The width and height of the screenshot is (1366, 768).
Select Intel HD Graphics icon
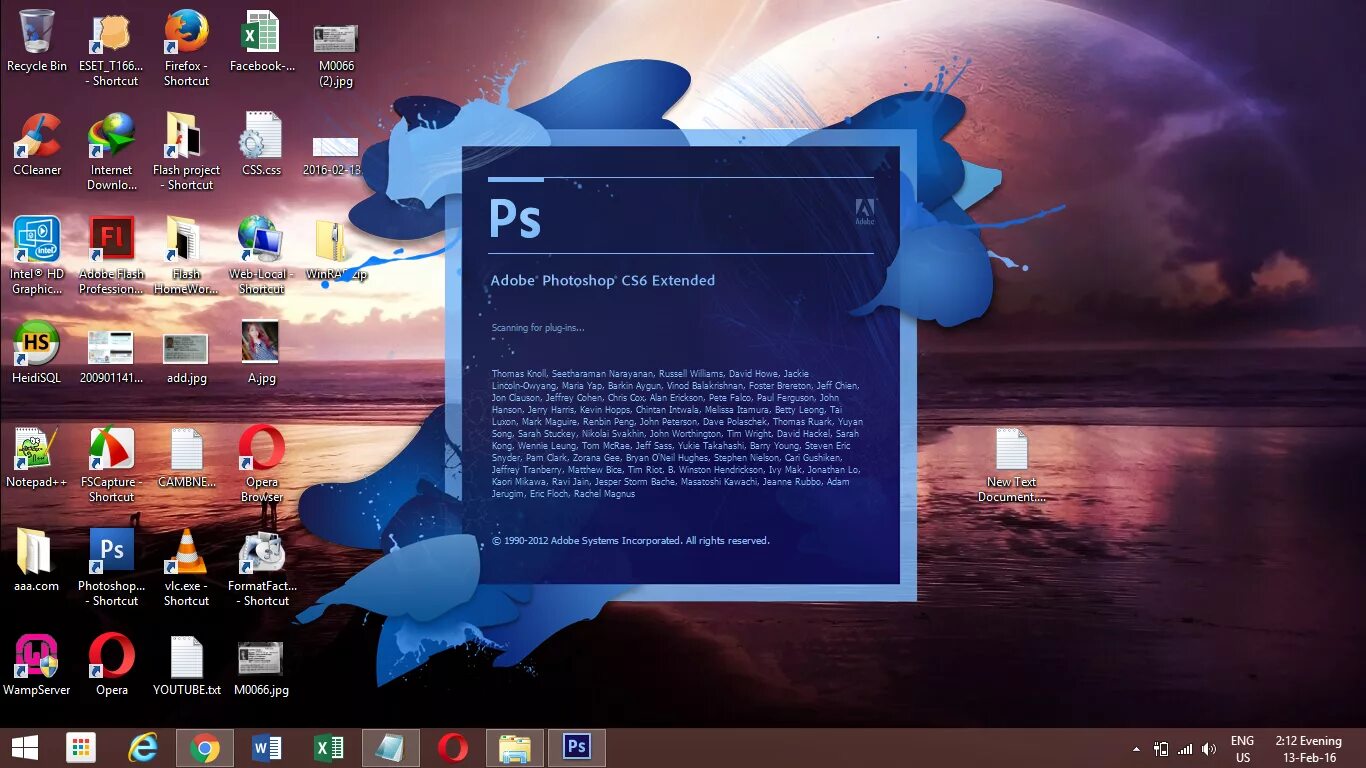[x=37, y=239]
